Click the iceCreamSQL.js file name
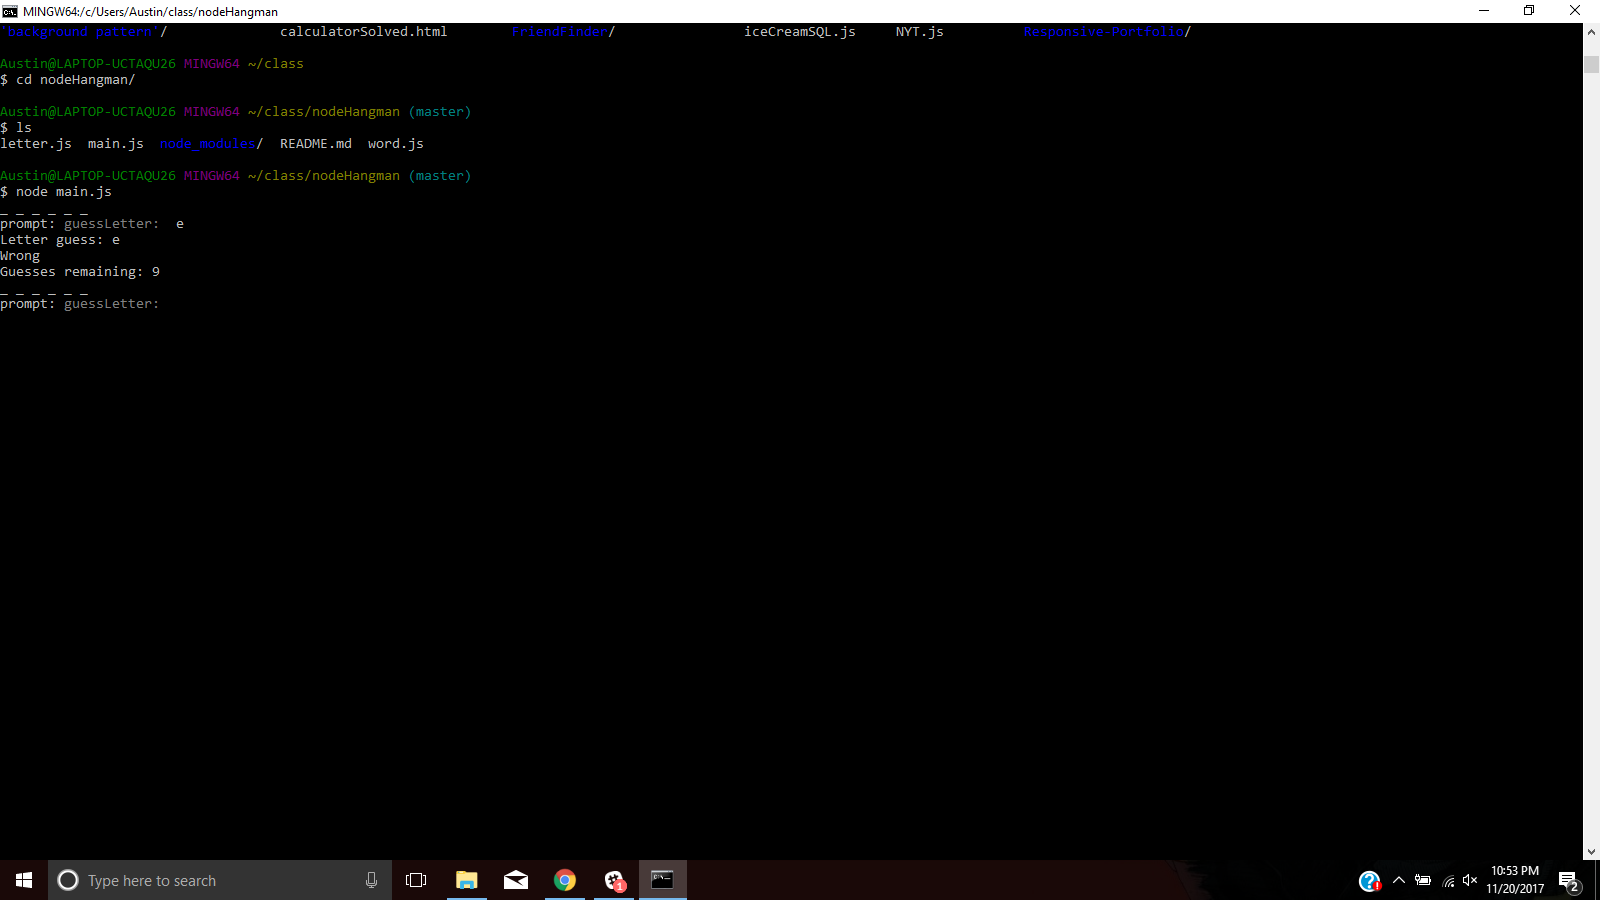 point(800,32)
